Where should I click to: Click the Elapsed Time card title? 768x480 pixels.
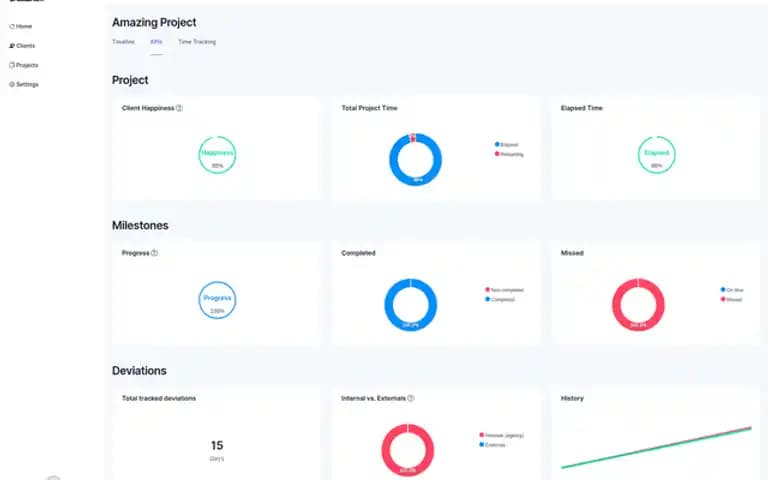(x=582, y=108)
